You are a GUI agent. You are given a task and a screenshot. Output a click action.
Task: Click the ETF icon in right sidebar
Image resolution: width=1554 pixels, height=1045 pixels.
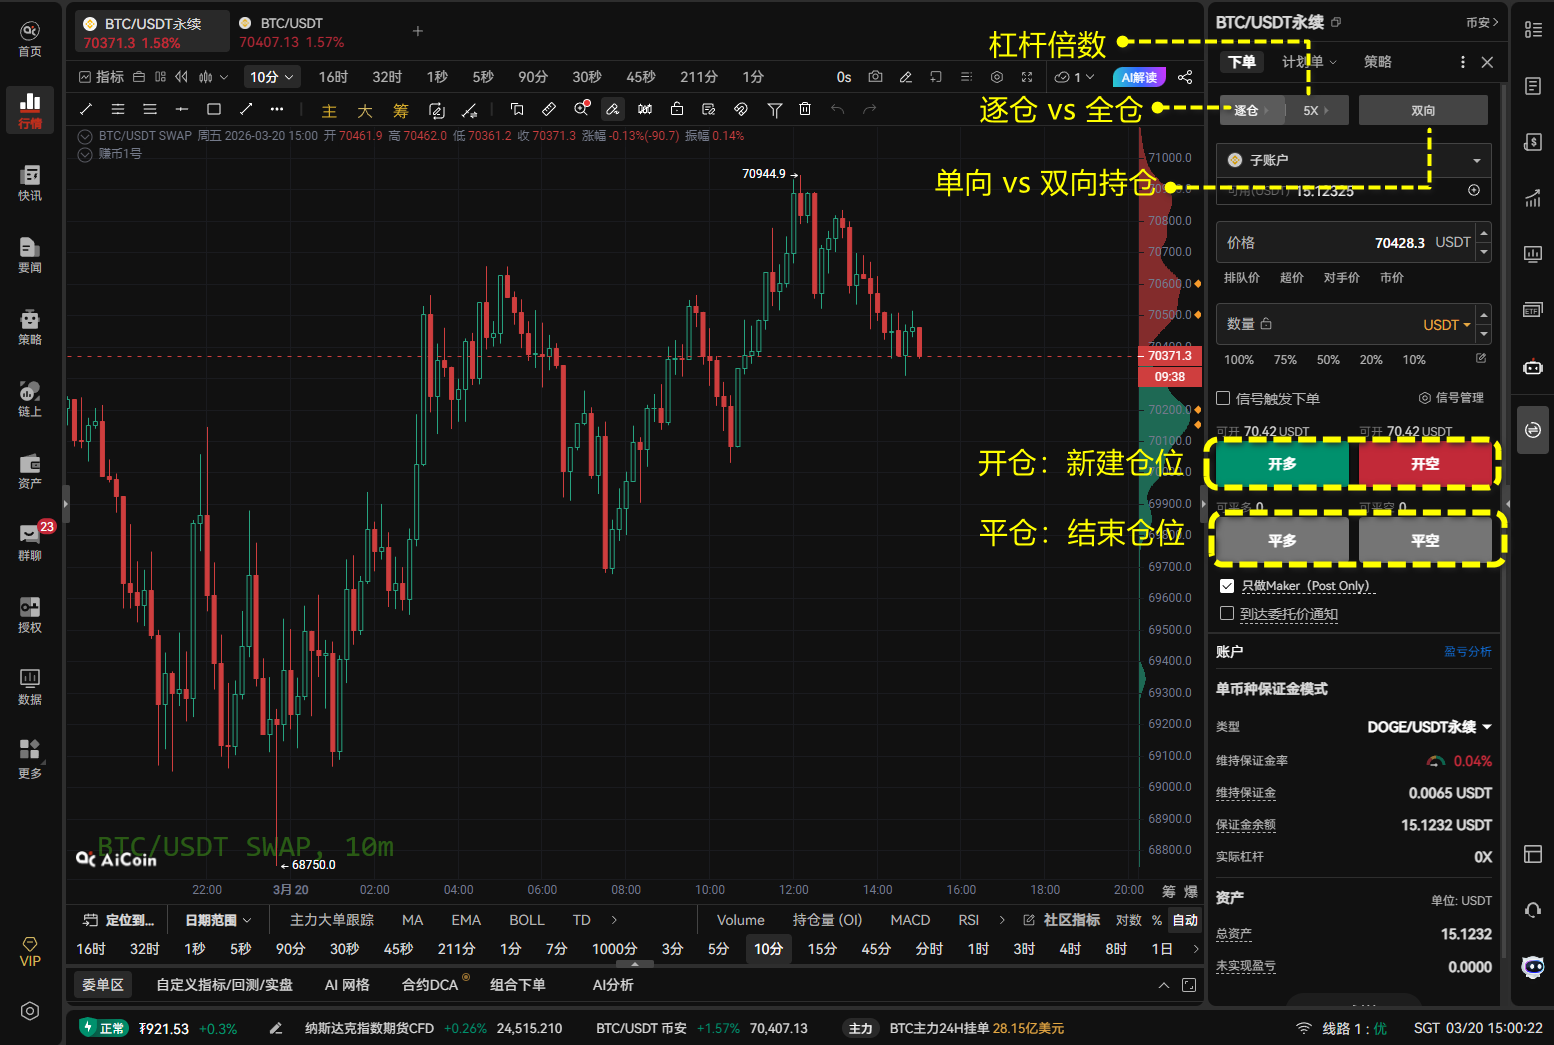click(x=1533, y=310)
